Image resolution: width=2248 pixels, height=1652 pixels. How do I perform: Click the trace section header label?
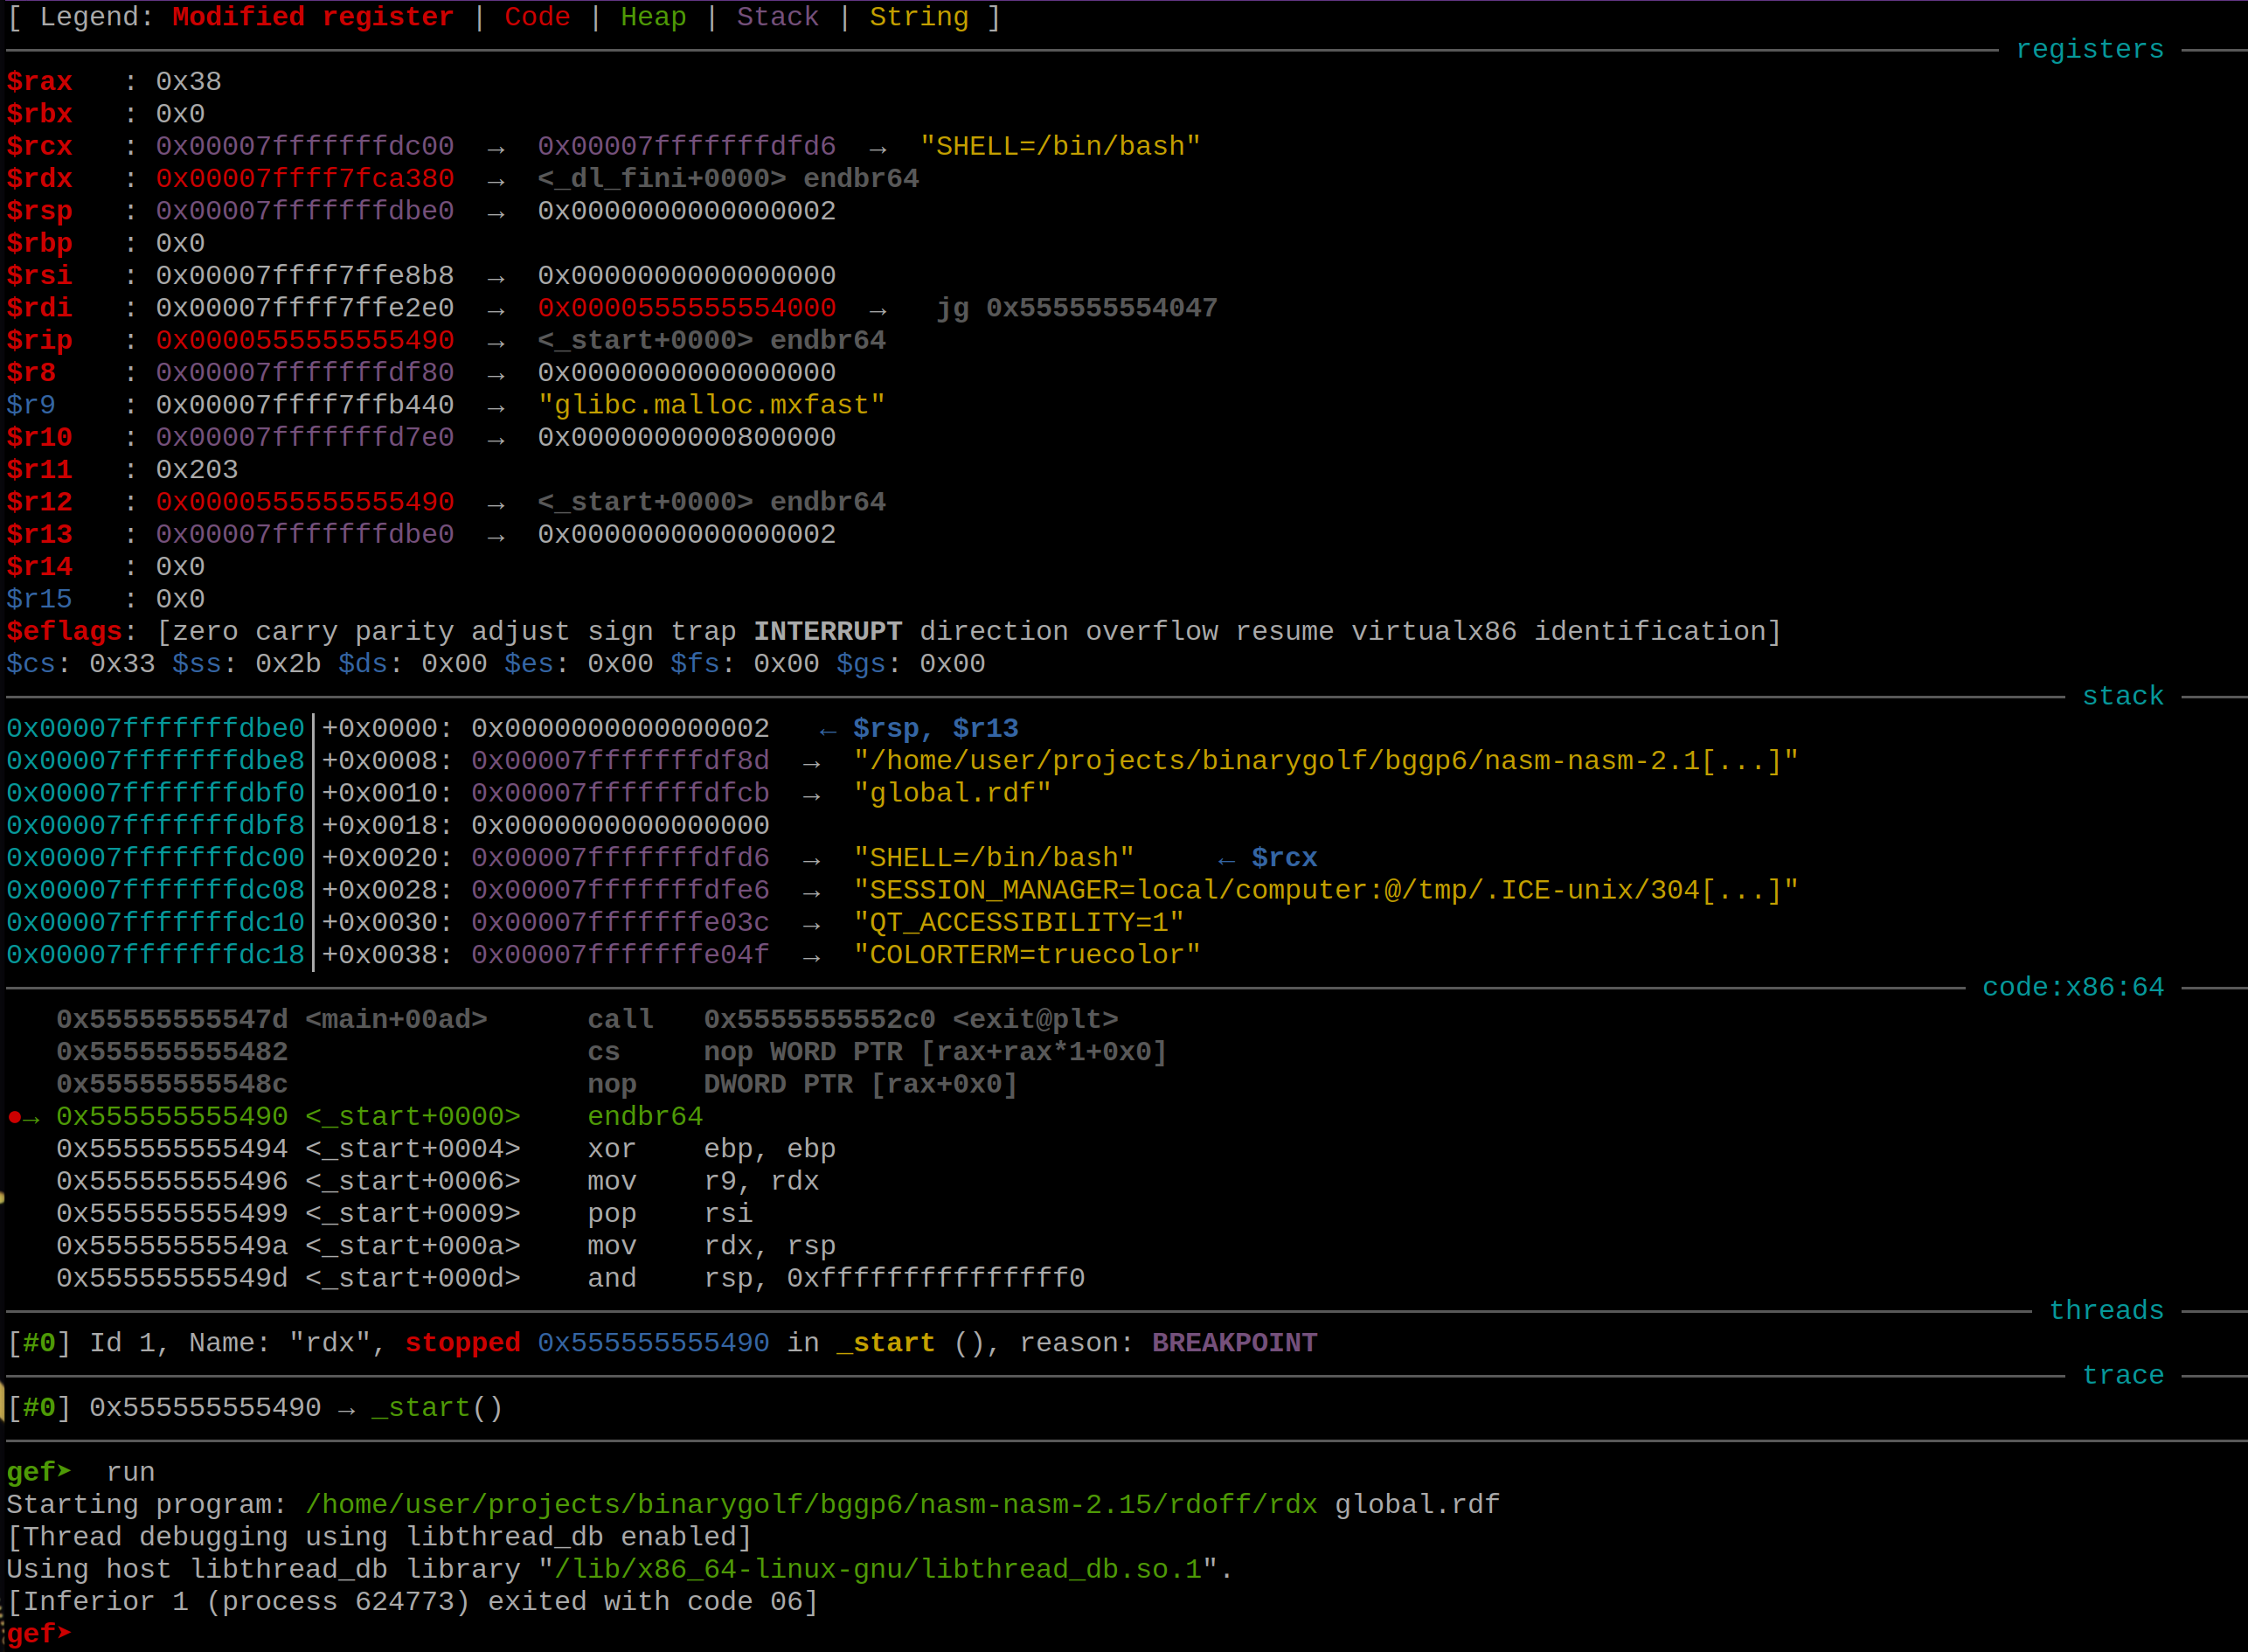(2122, 1376)
